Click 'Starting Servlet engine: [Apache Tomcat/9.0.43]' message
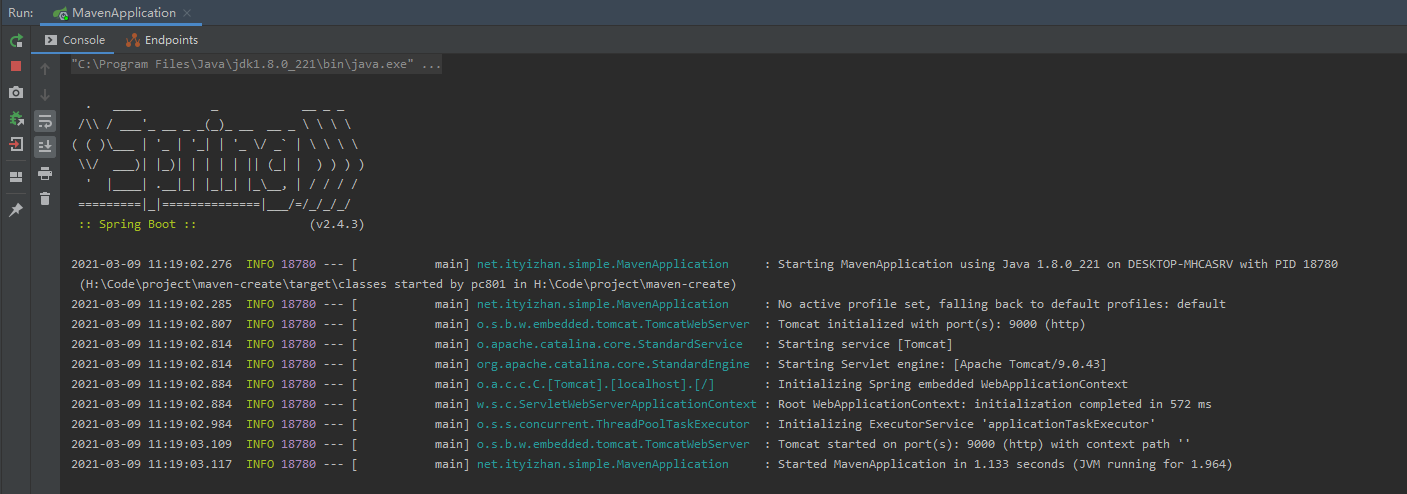Viewport: 1407px width, 494px height. click(942, 364)
